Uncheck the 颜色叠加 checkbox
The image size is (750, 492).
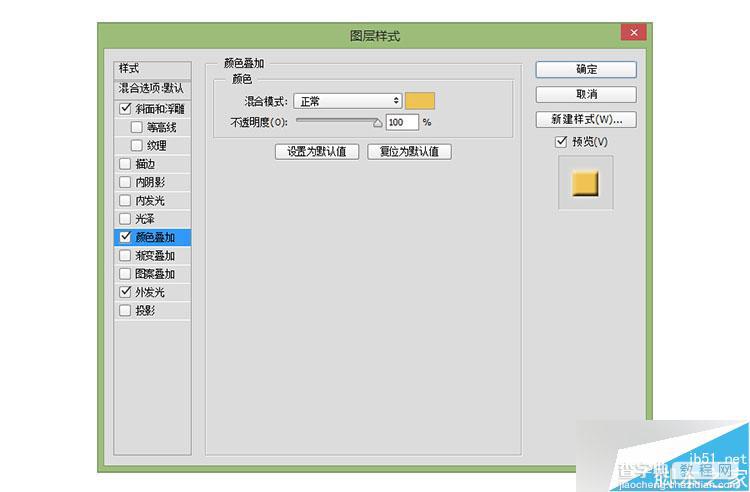(x=125, y=237)
